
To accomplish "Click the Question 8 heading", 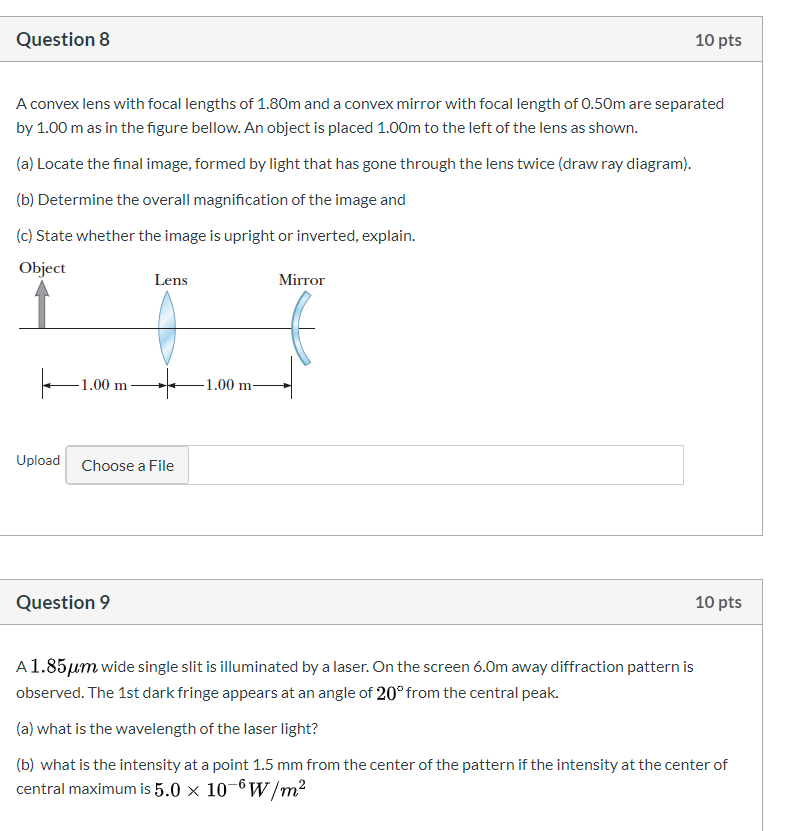I will [63, 40].
